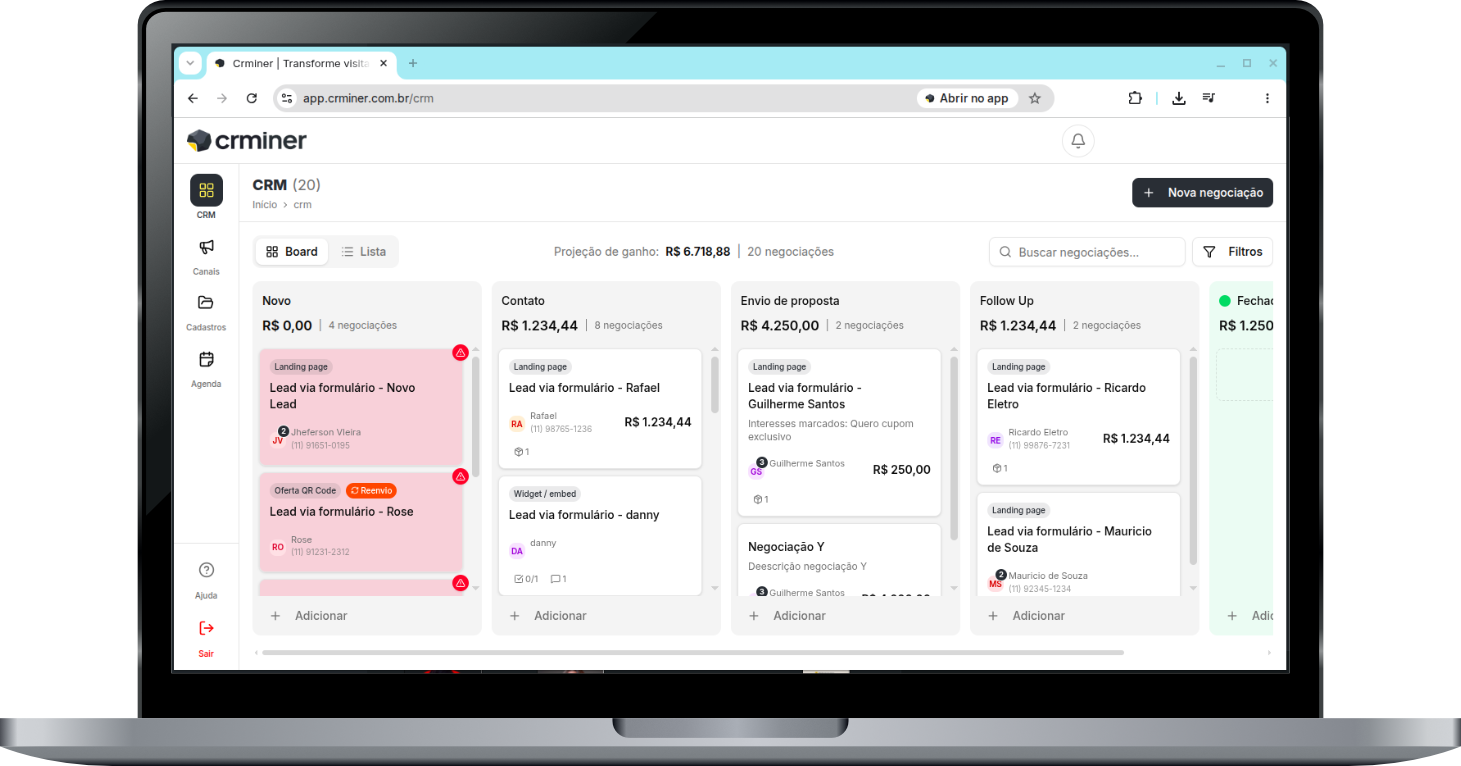Image resolution: width=1461 pixels, height=766 pixels.
Task: Switch to the Lista view
Action: pyautogui.click(x=363, y=252)
